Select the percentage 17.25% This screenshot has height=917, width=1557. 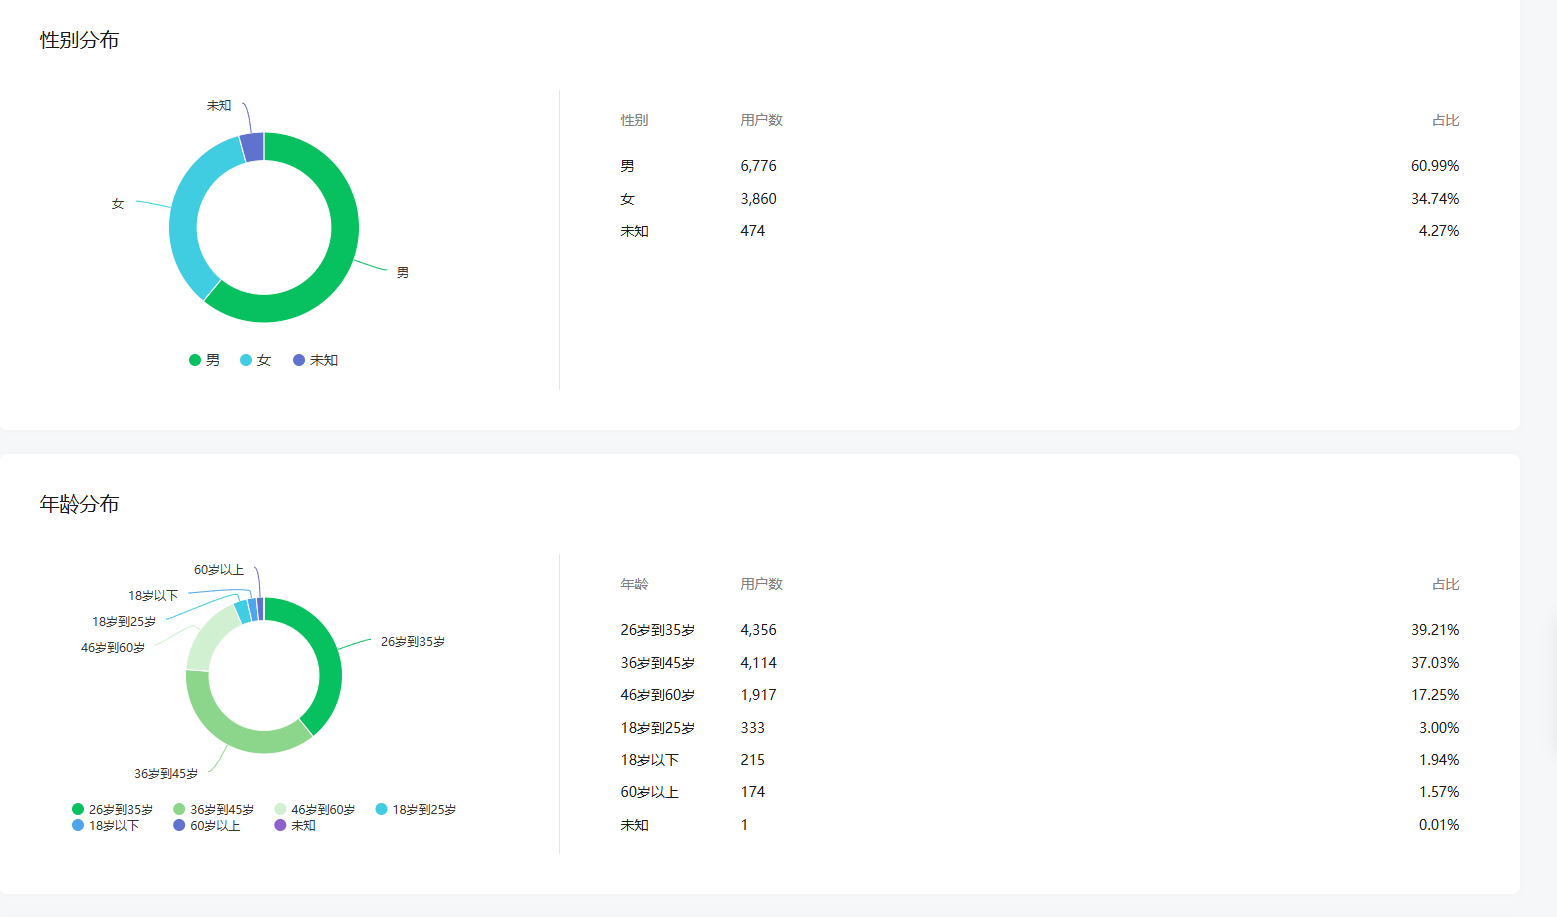1435,695
